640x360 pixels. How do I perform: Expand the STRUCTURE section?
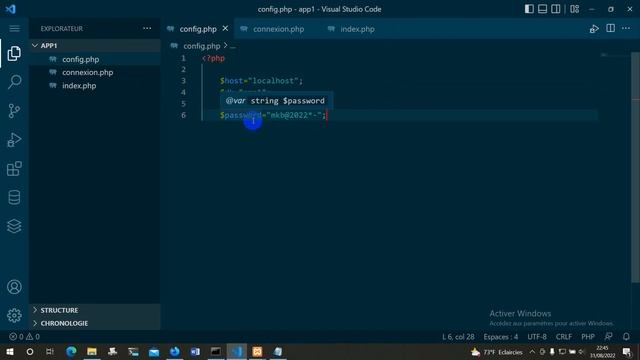[95, 310]
